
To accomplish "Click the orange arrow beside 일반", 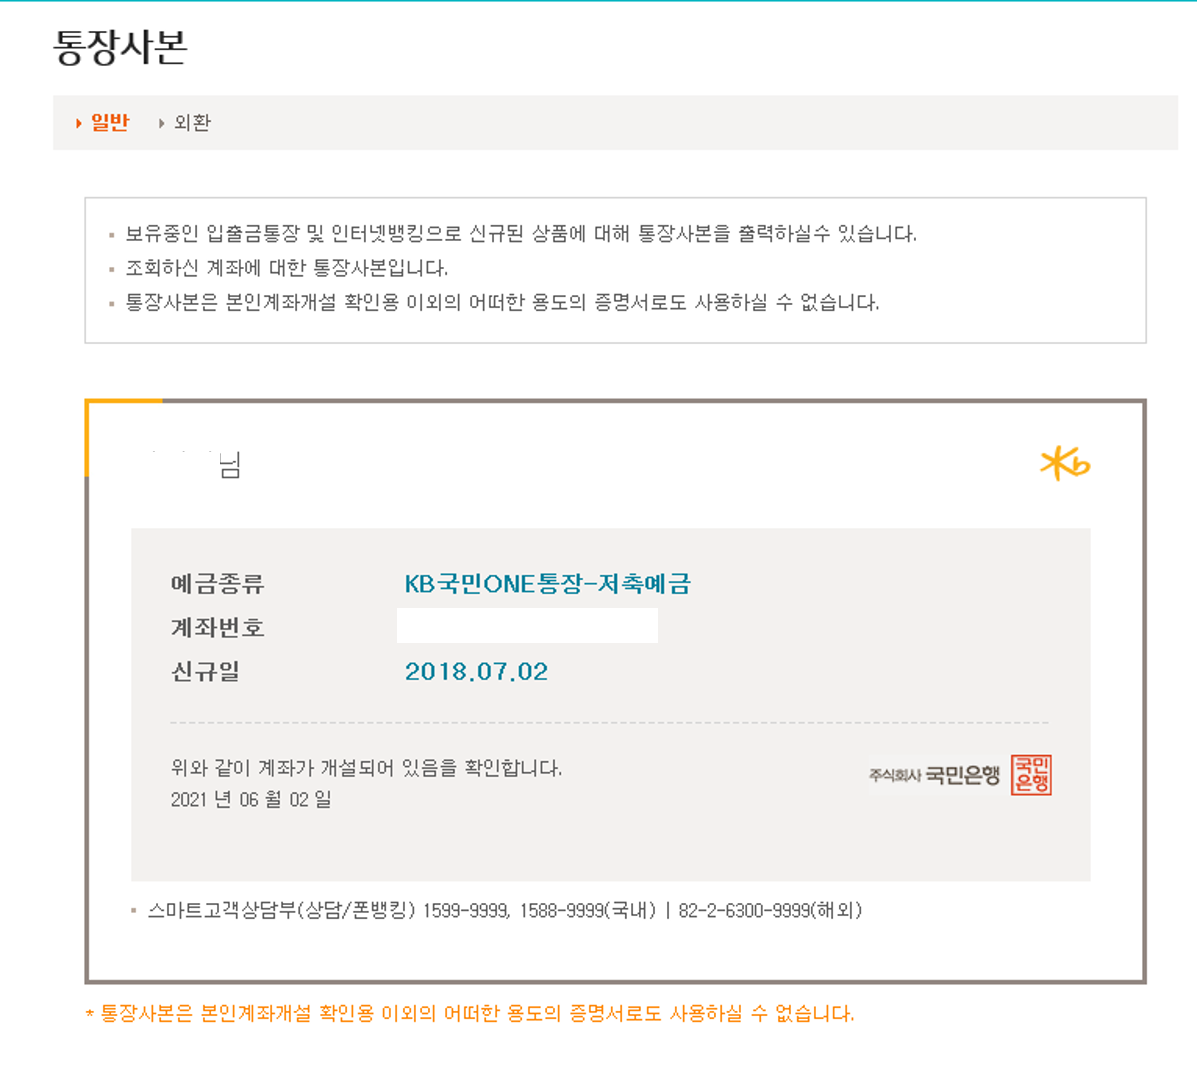I will pyautogui.click(x=78, y=123).
